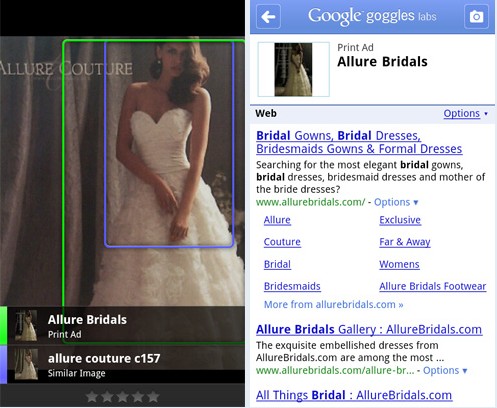Open Allure Bridals Gallery result link
Image resolution: width=497 pixels, height=408 pixels.
coord(369,329)
